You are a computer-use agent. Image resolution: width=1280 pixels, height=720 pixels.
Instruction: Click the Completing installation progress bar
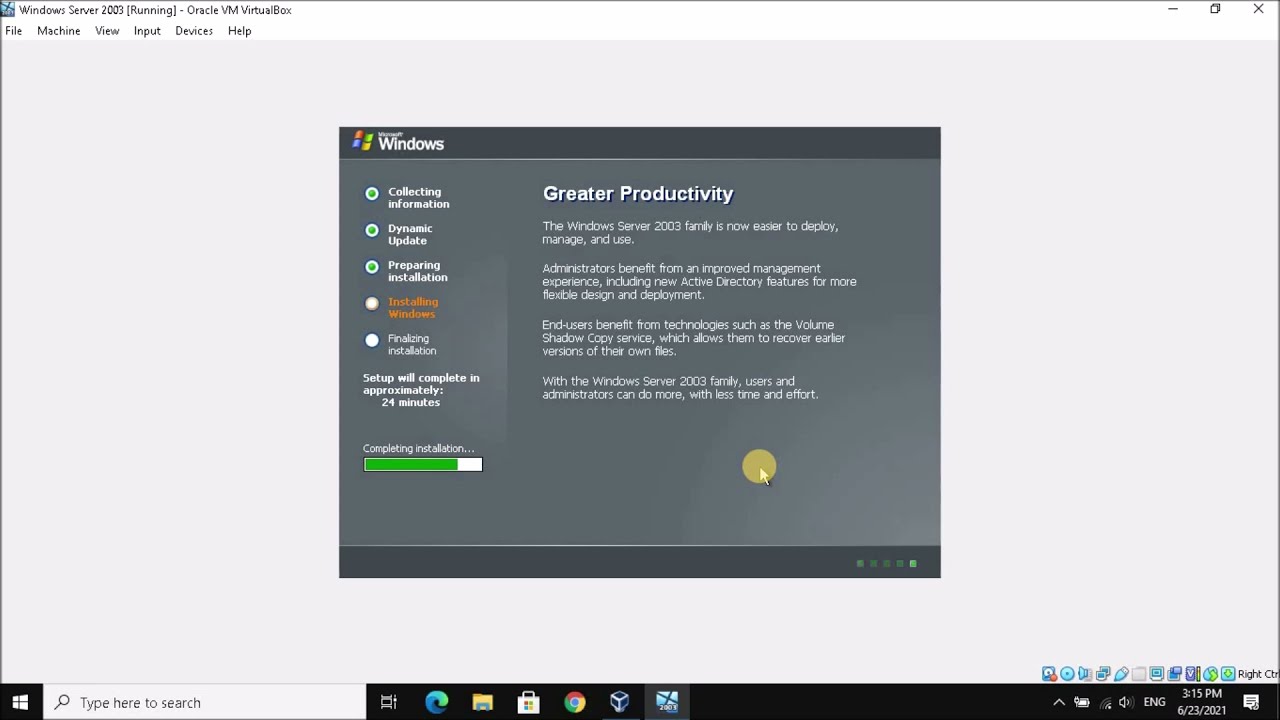pos(423,464)
